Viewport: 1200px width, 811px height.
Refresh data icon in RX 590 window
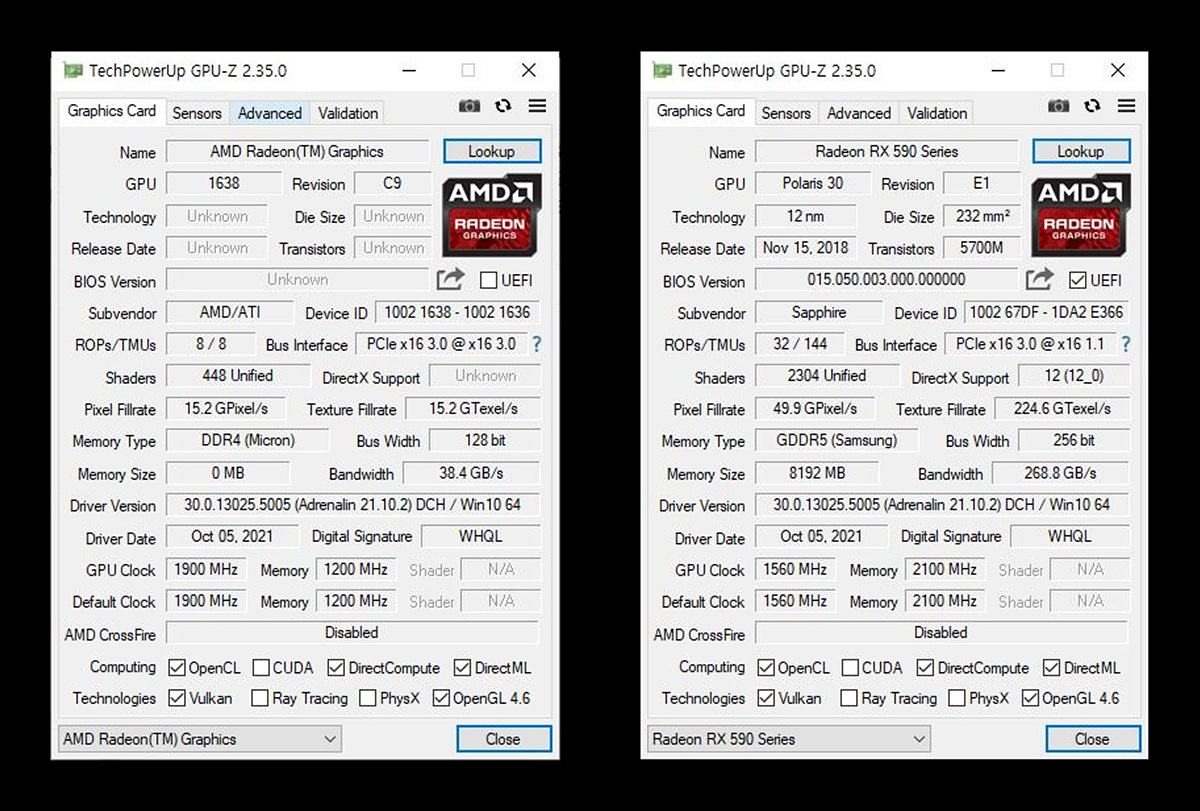click(1092, 106)
